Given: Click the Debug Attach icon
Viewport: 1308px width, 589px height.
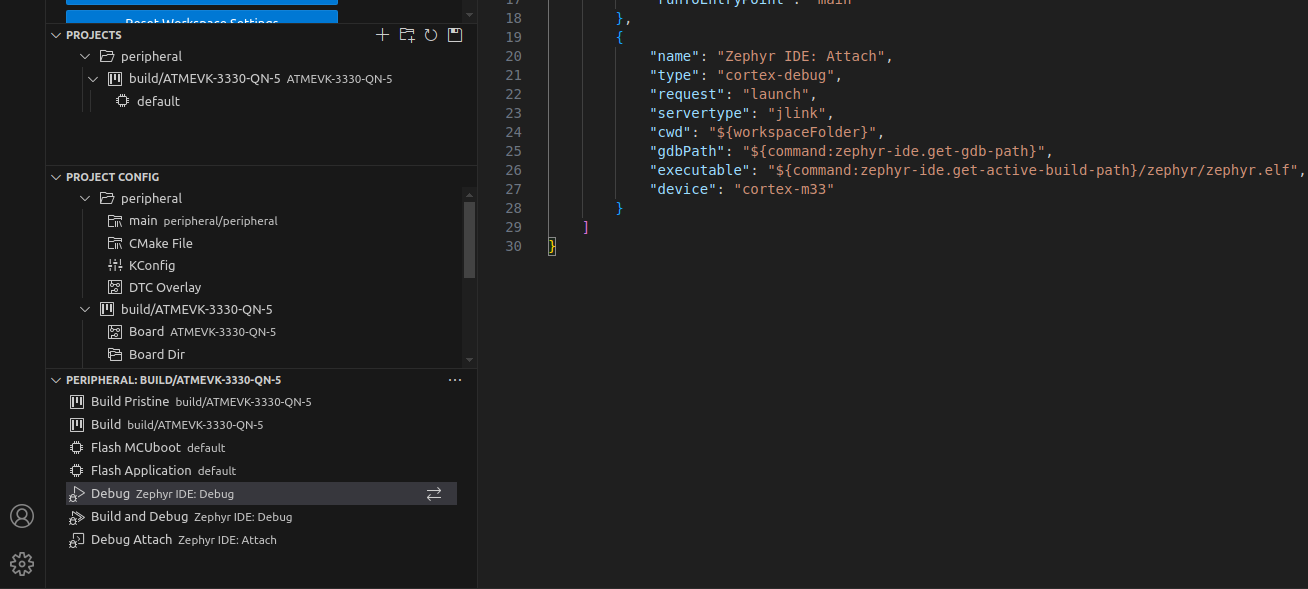Looking at the screenshot, I should pyautogui.click(x=76, y=540).
